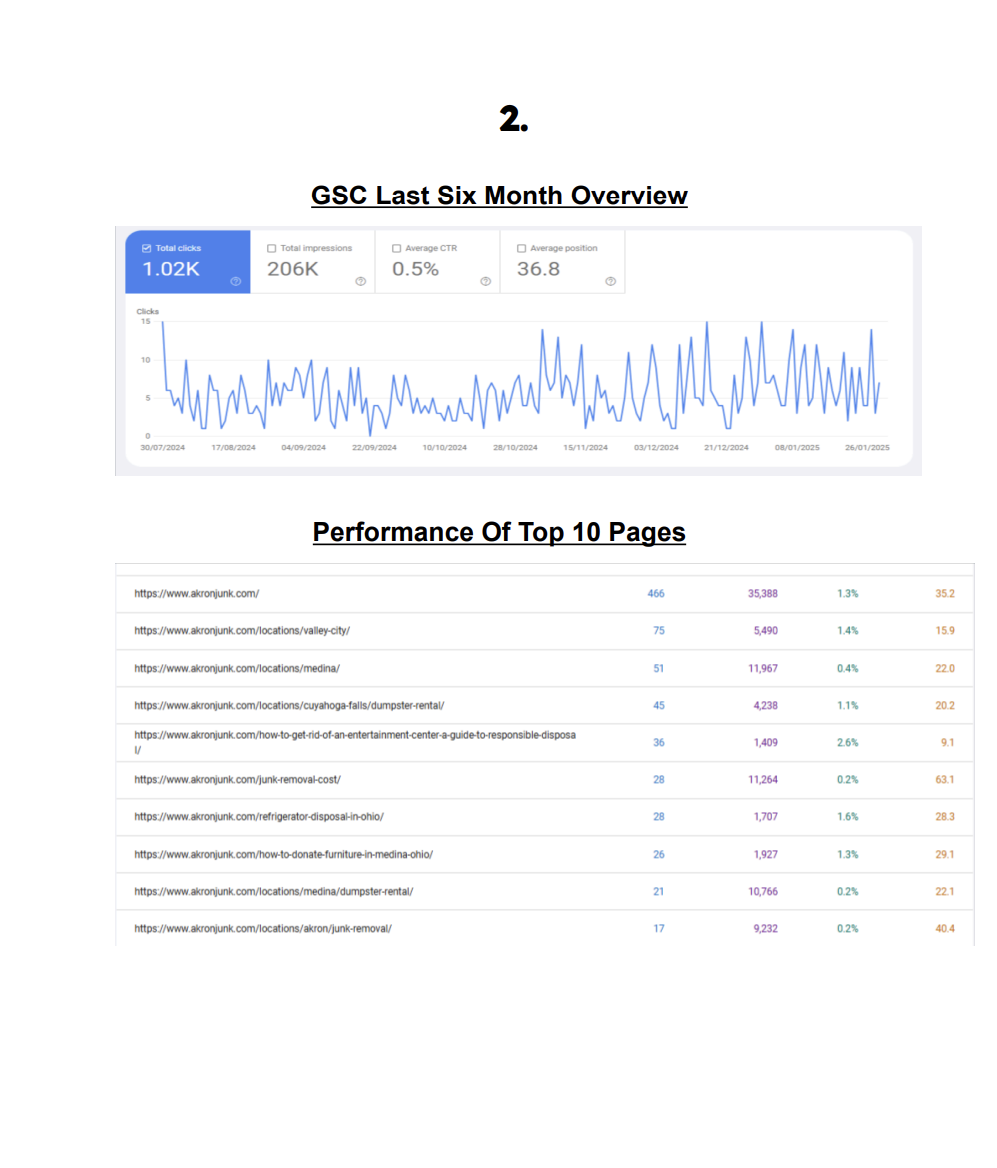This screenshot has width=997, height=1168.
Task: Click help icon in Total clicks card
Action: coord(236,282)
